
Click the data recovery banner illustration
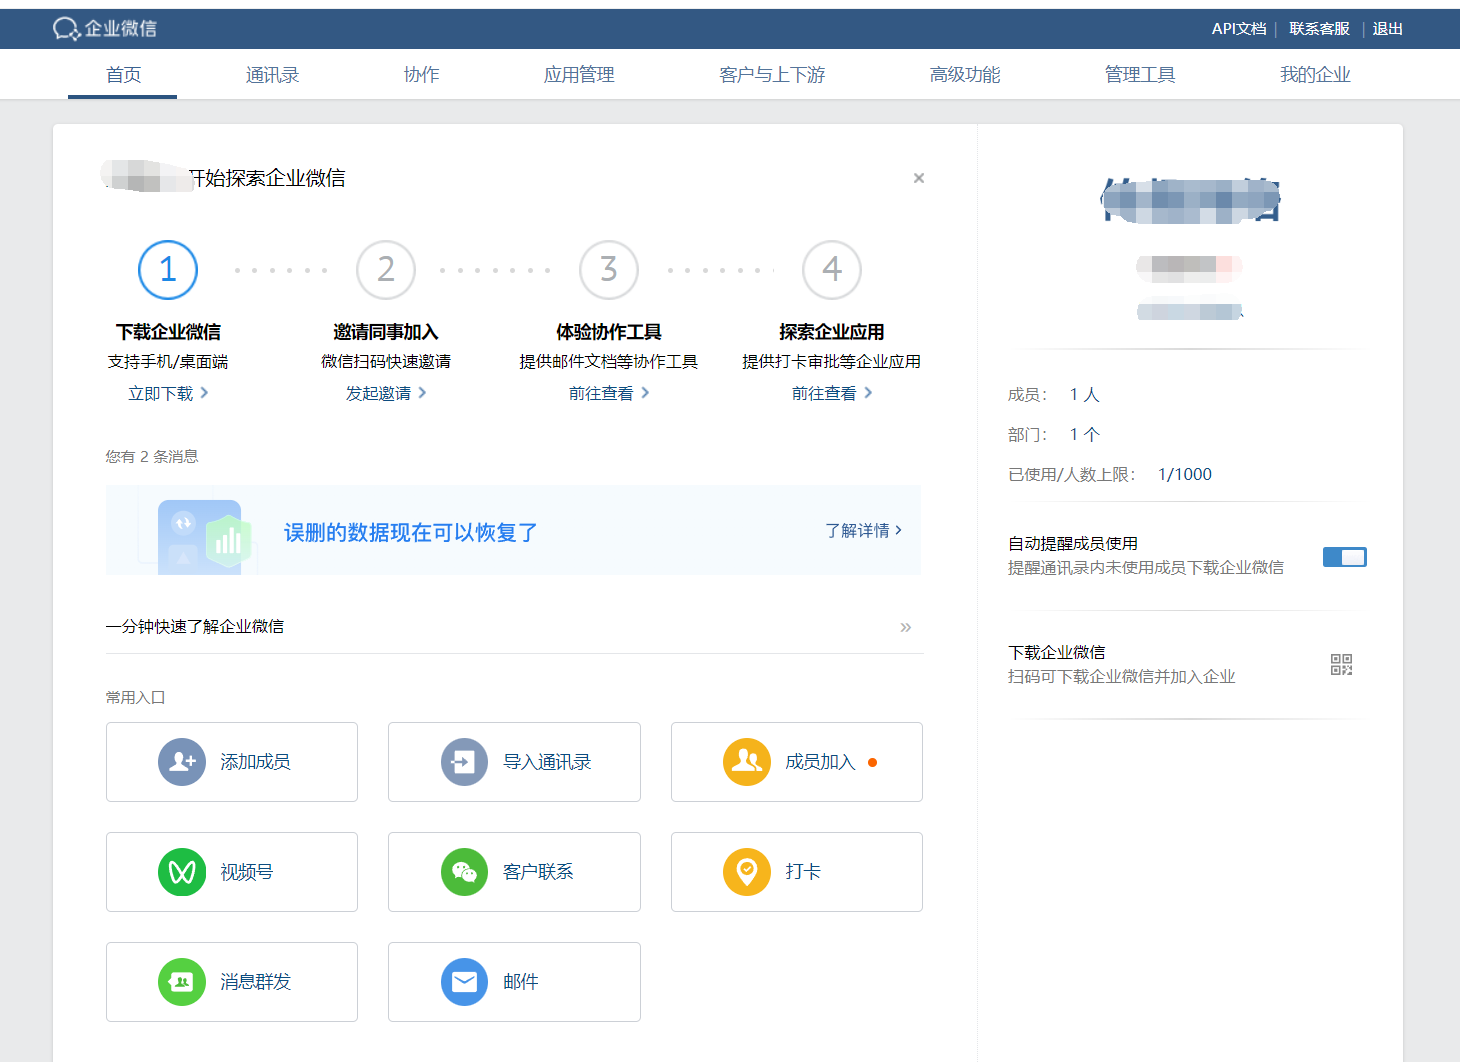(x=204, y=536)
